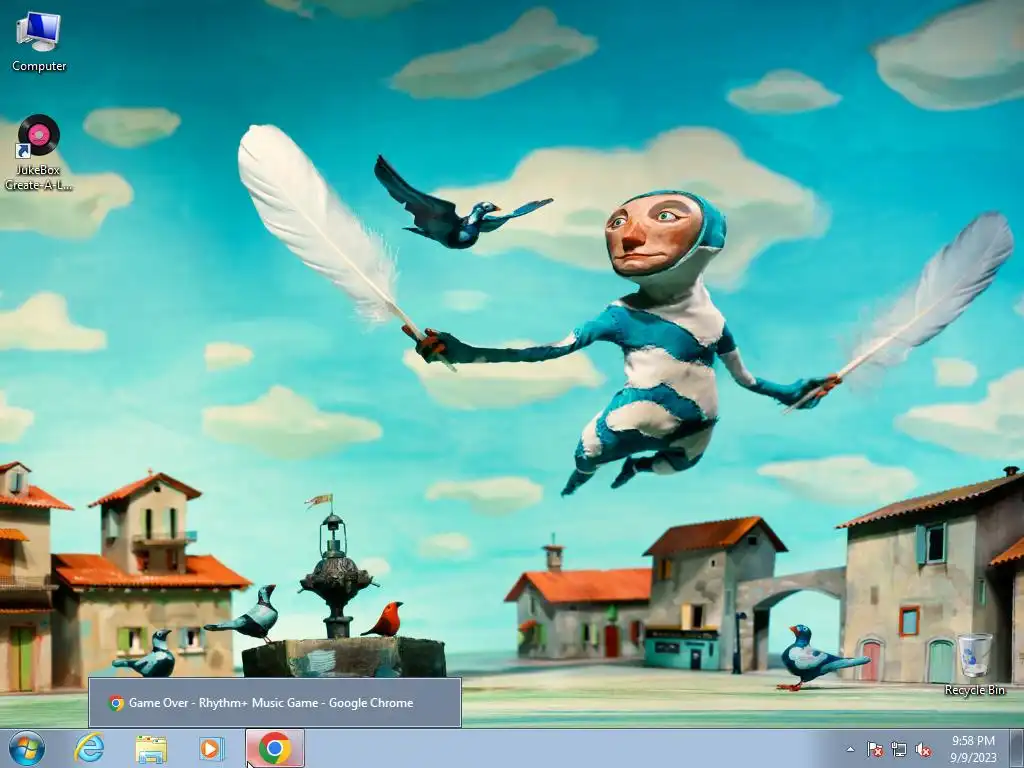Open the Windows Start menu orb

click(x=26, y=748)
